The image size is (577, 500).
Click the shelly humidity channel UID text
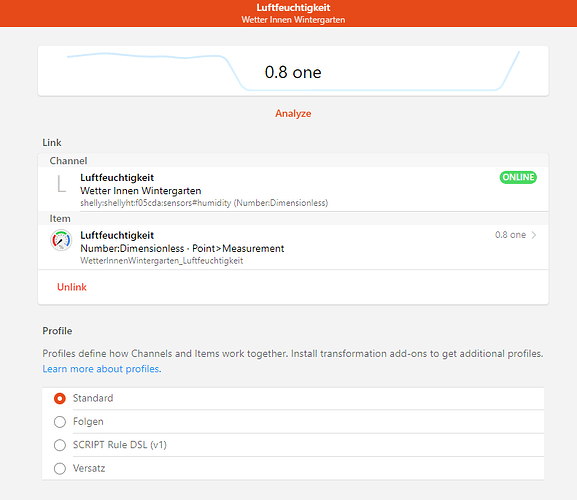point(204,203)
